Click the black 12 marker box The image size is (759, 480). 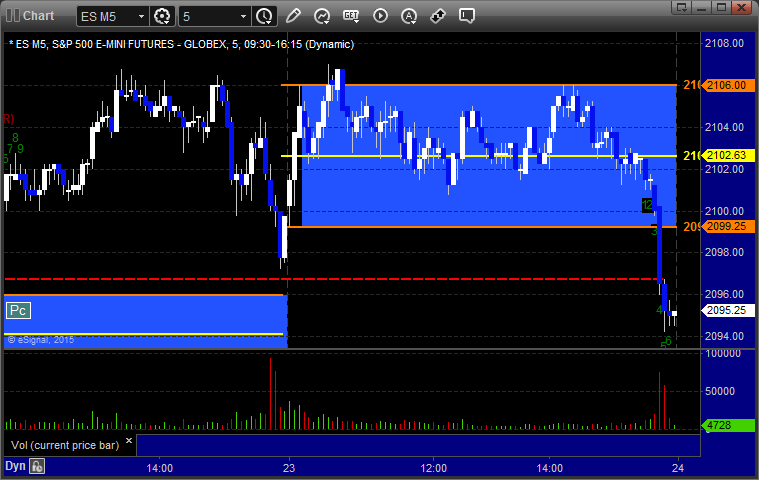tap(647, 205)
